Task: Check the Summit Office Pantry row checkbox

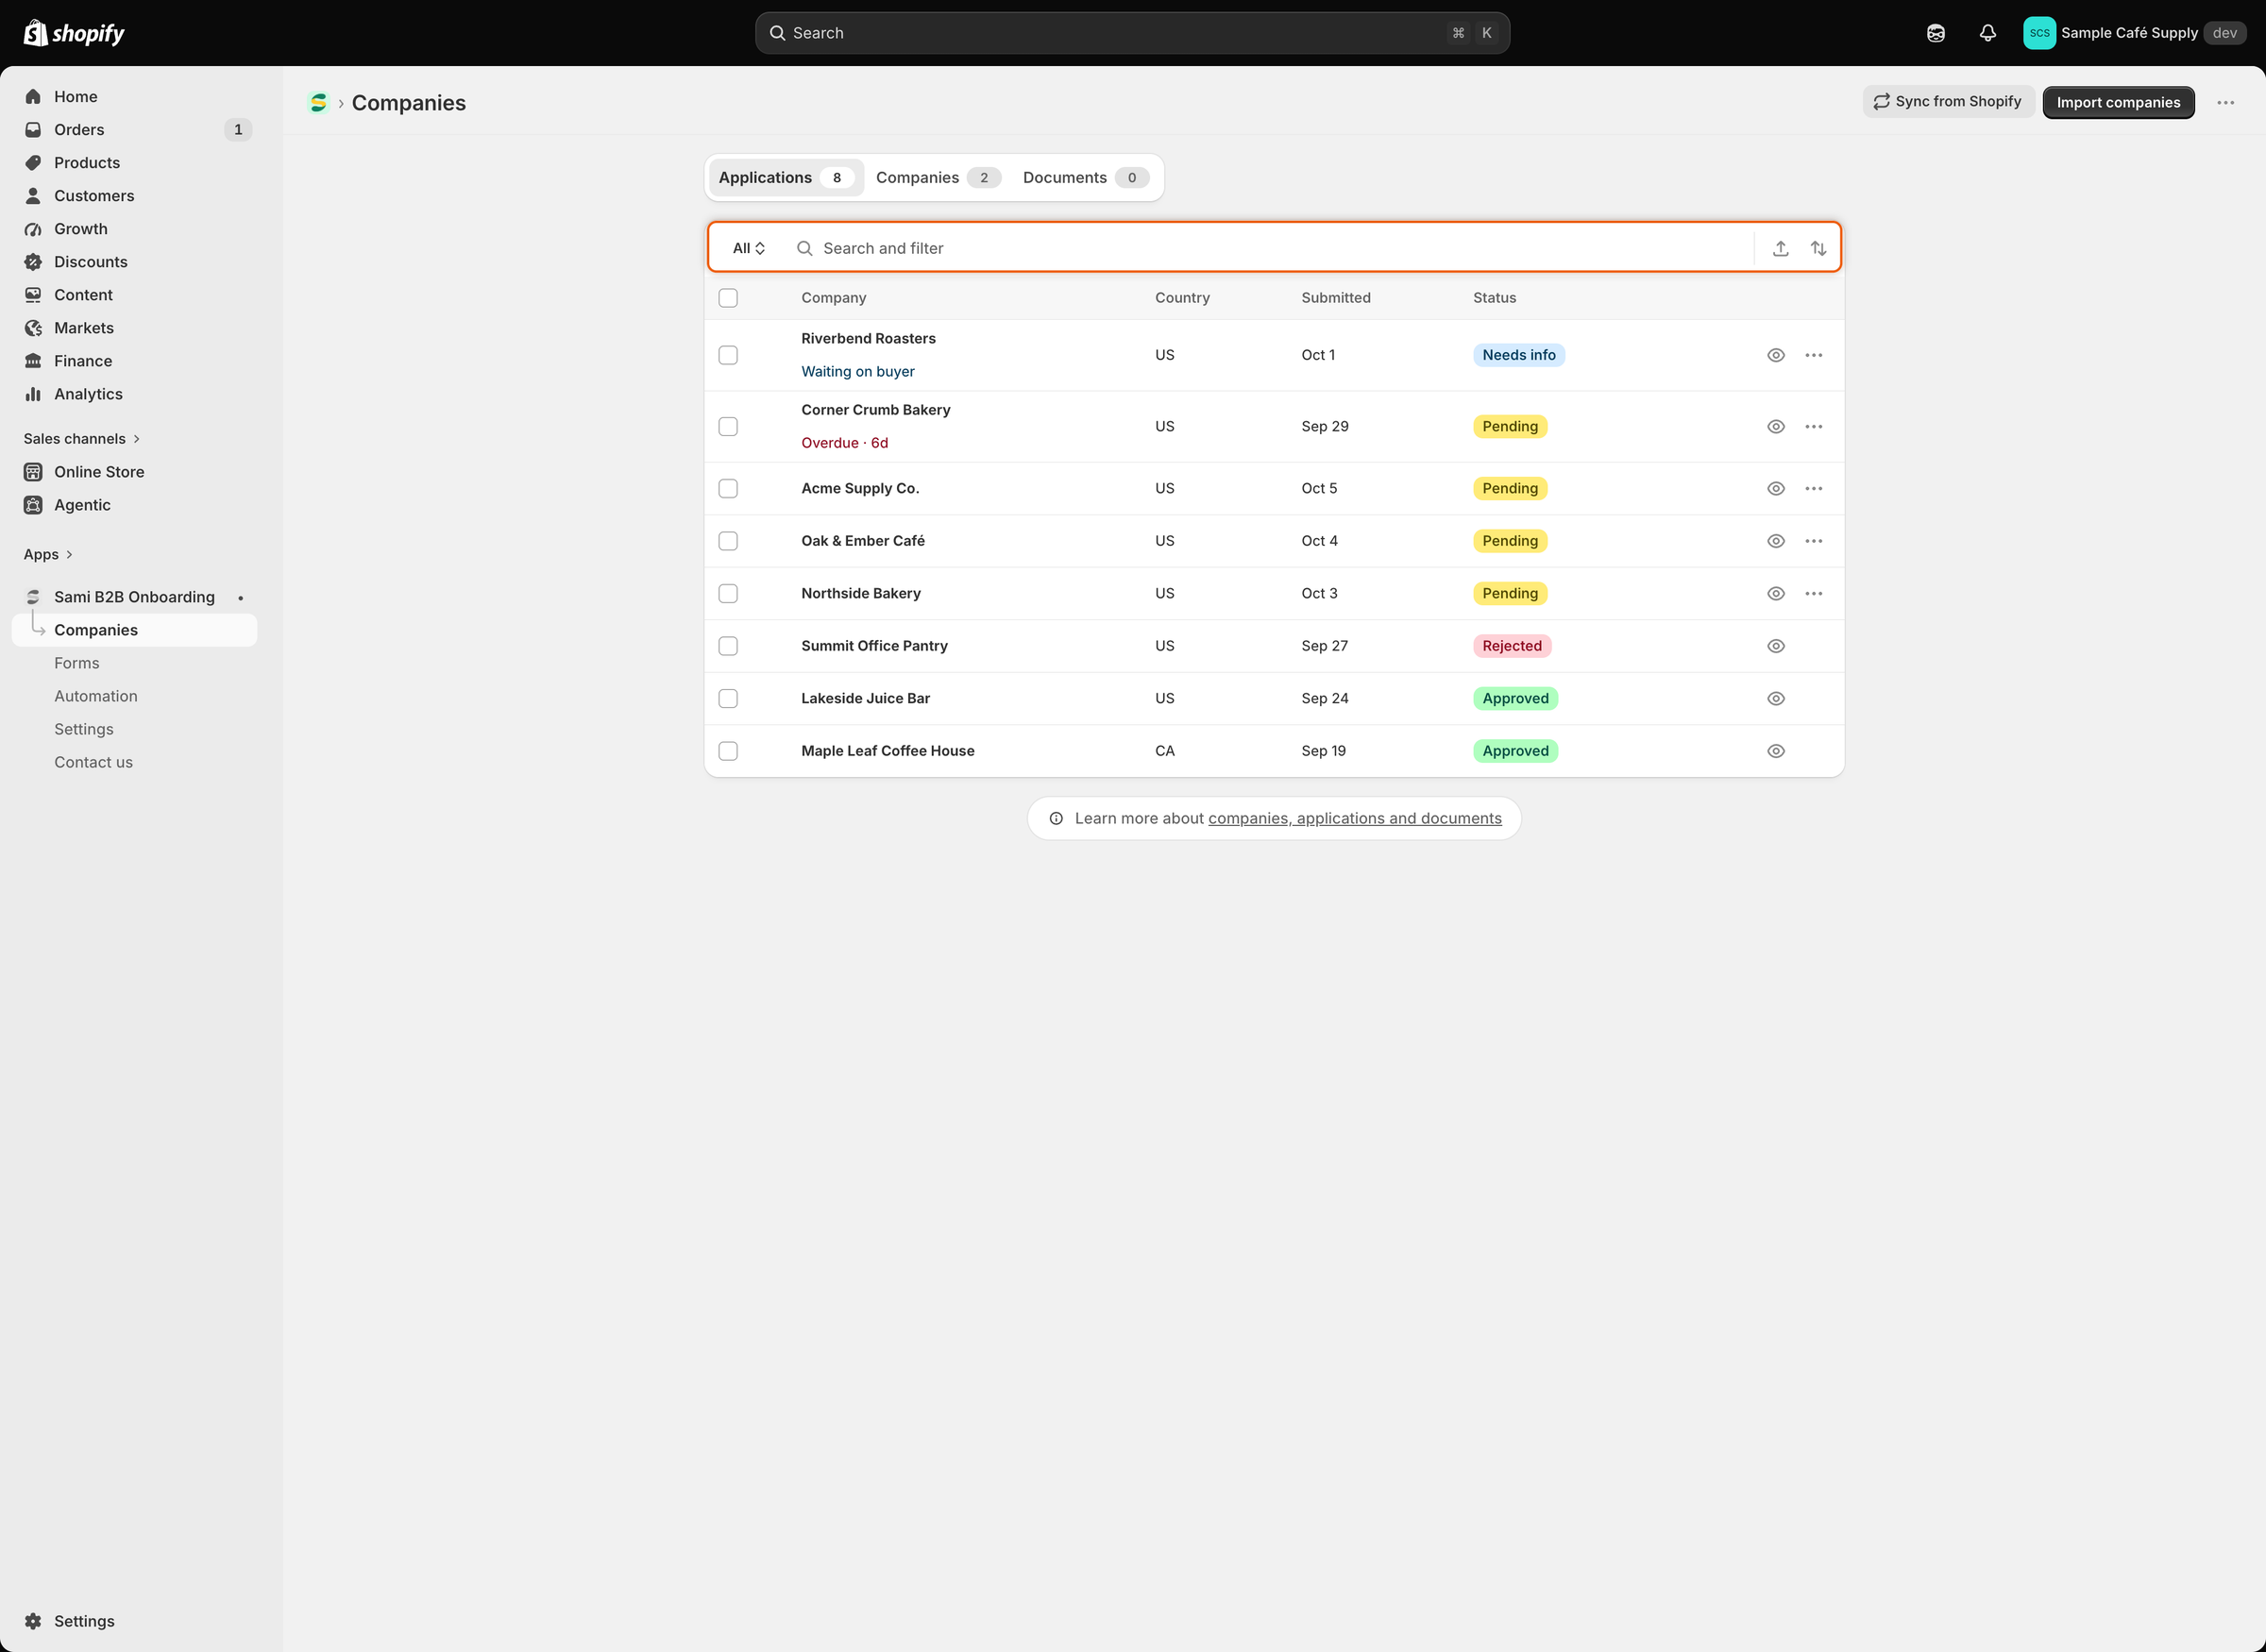Action: [x=728, y=646]
